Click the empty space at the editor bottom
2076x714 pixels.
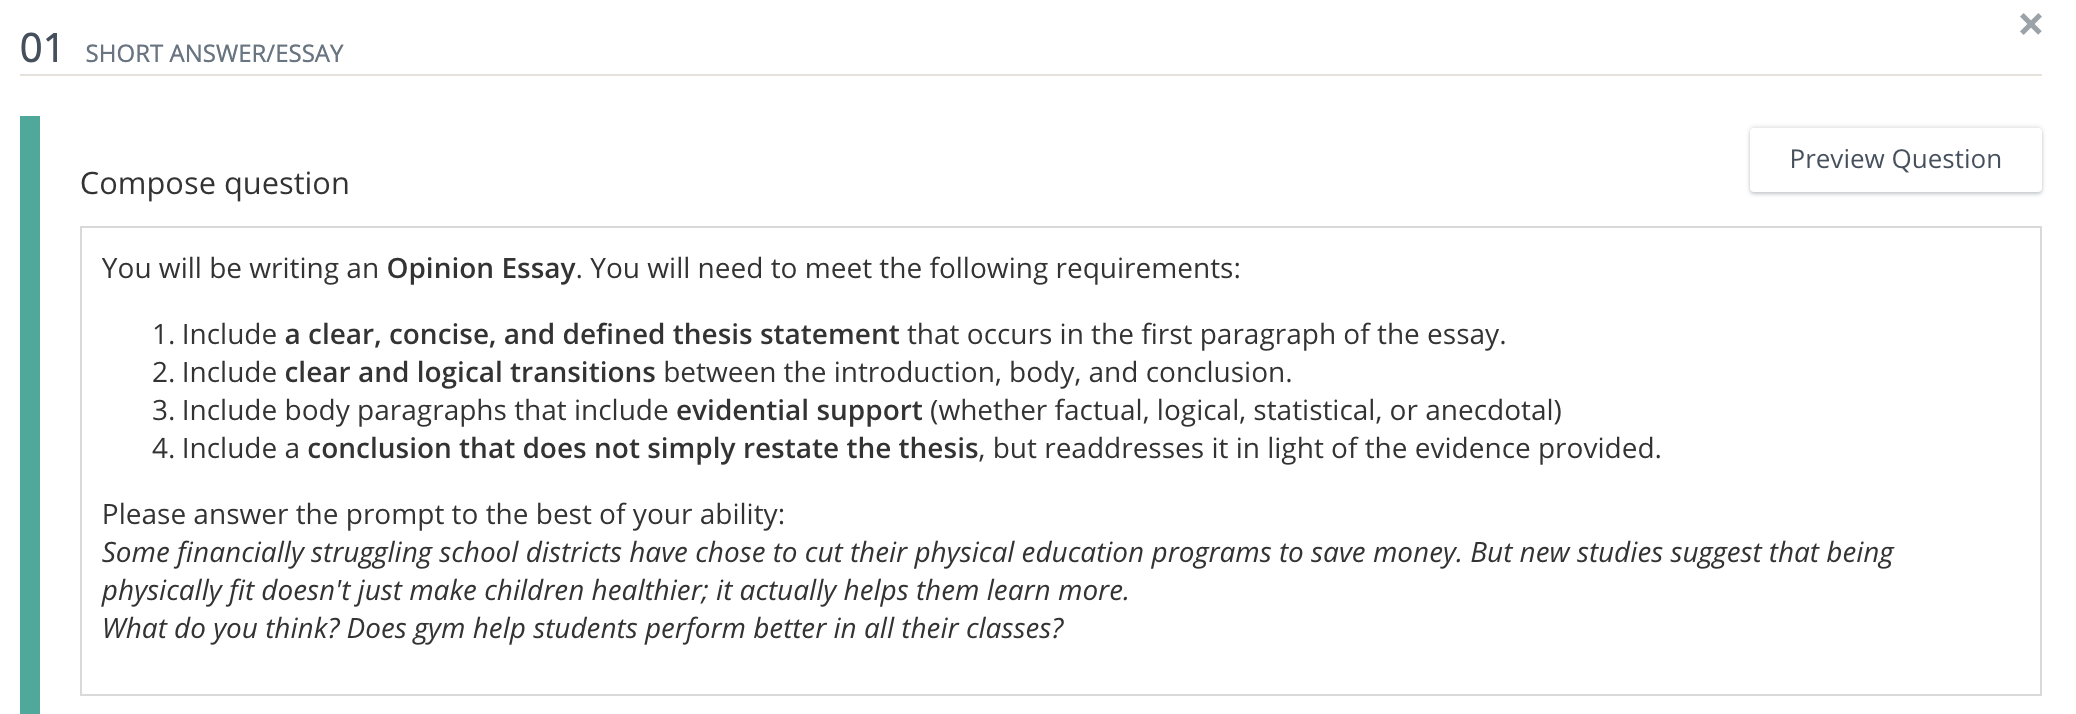coord(1060,672)
